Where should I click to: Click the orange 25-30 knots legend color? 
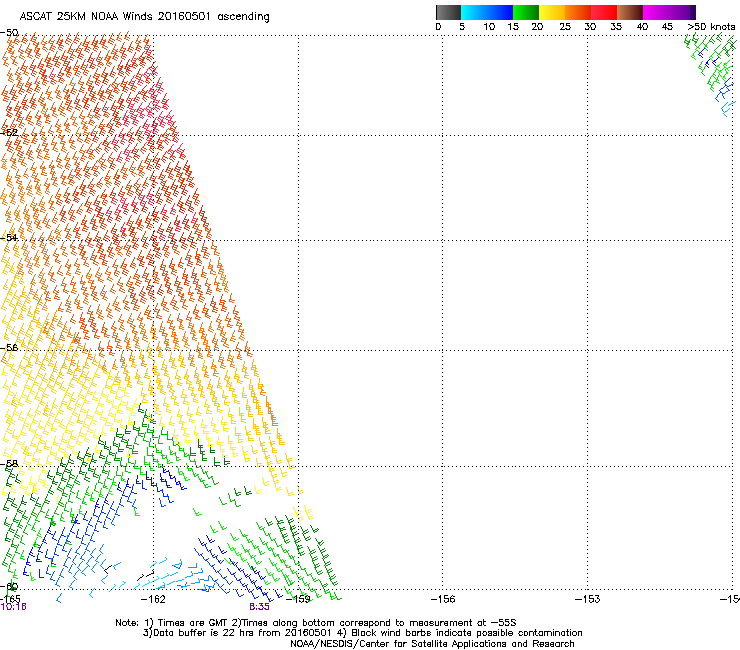tap(578, 12)
